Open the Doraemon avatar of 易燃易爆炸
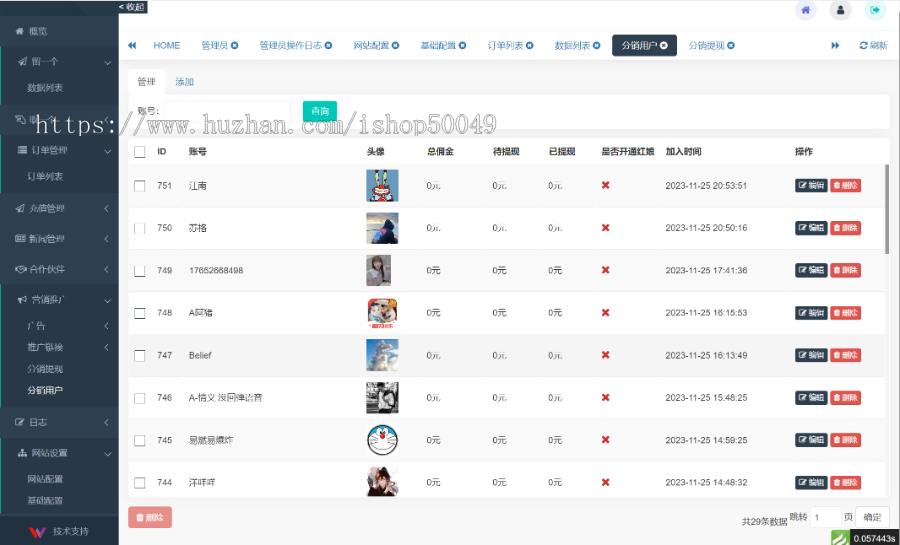This screenshot has height=545, width=900. (x=382, y=440)
